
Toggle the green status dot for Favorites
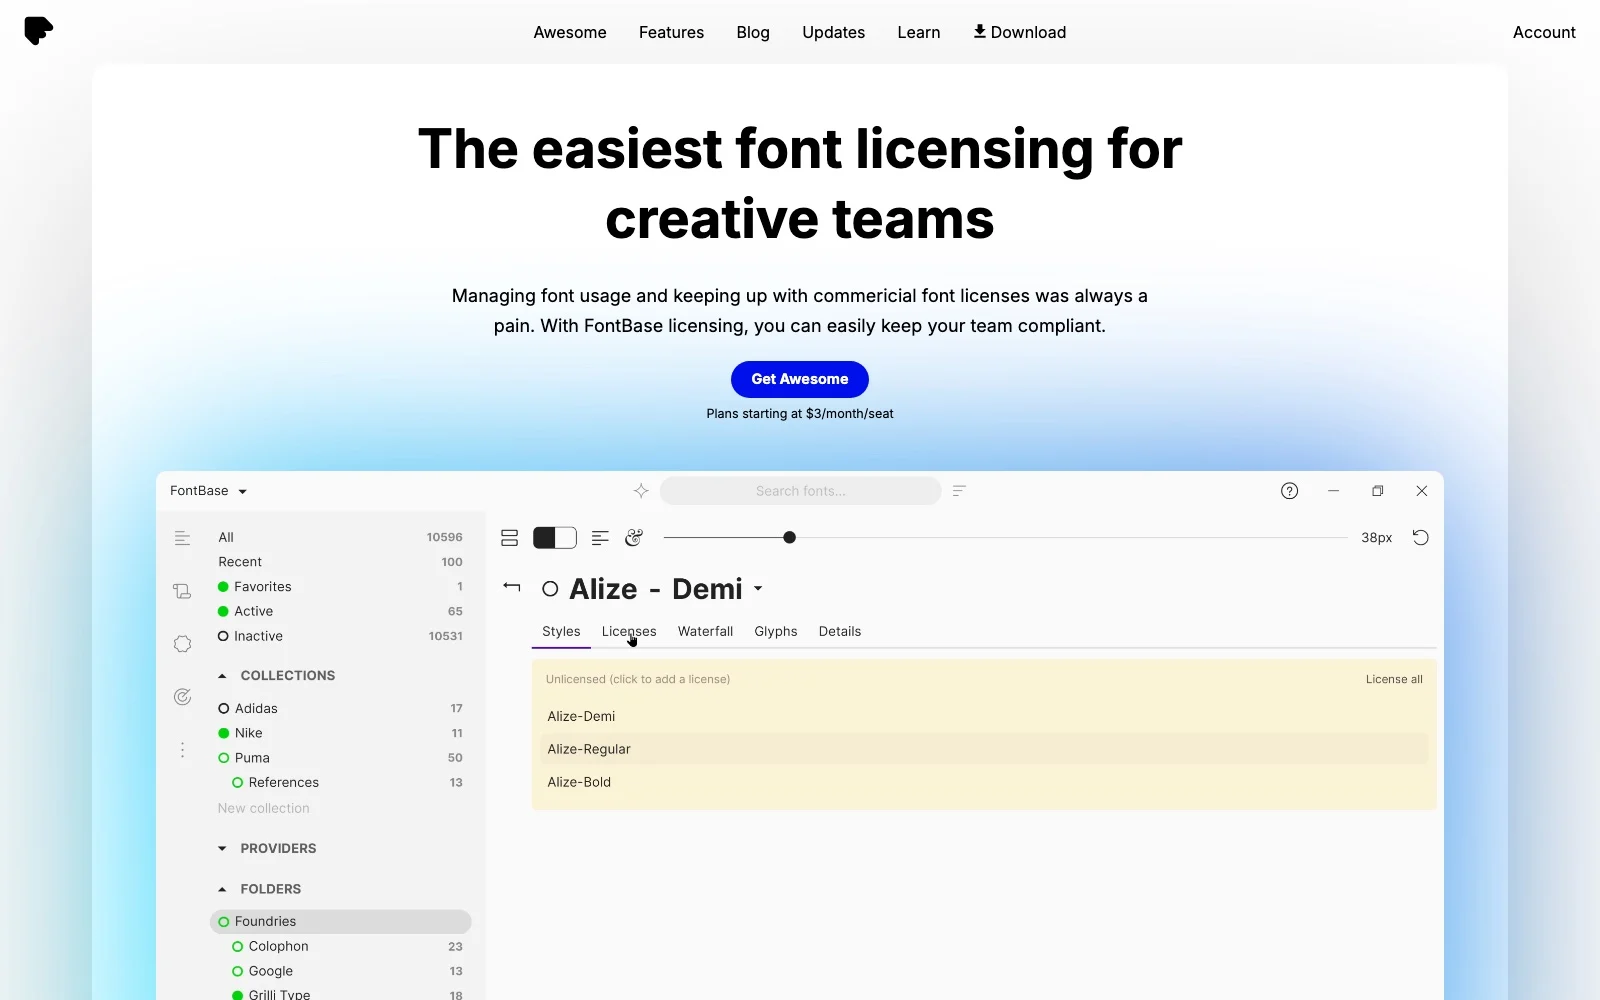tap(223, 587)
